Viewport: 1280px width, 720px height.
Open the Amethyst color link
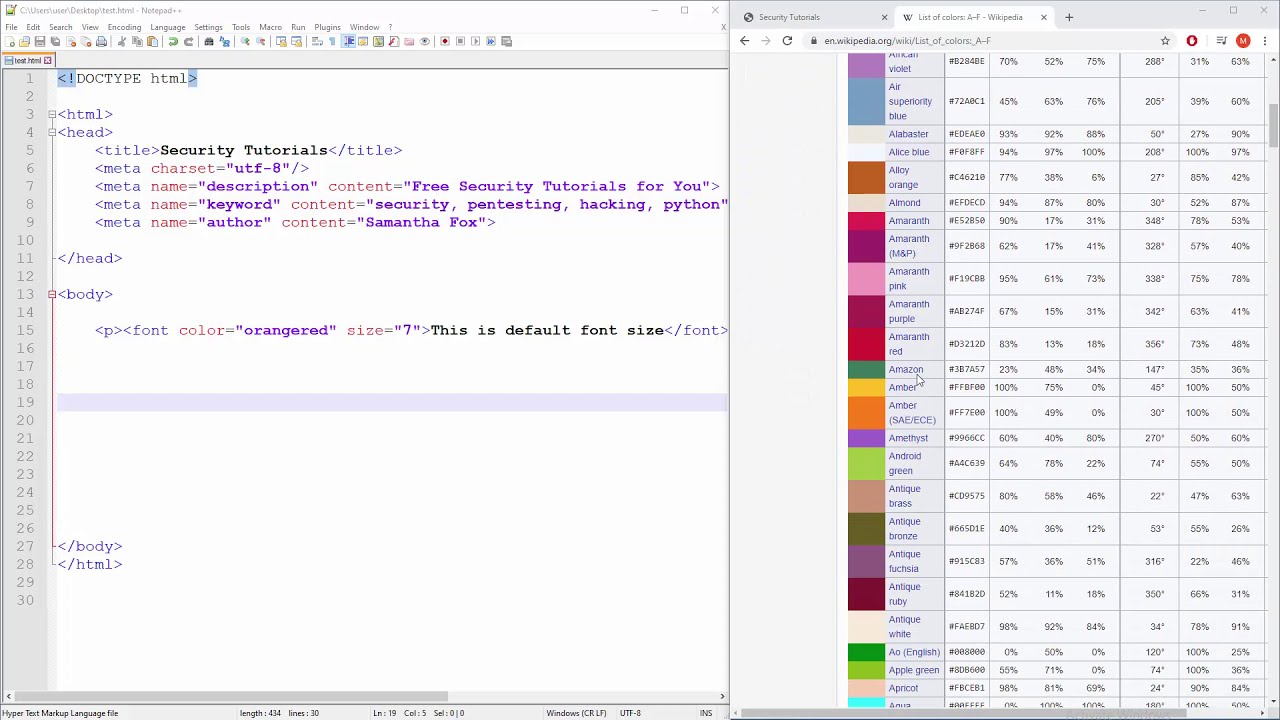click(908, 438)
